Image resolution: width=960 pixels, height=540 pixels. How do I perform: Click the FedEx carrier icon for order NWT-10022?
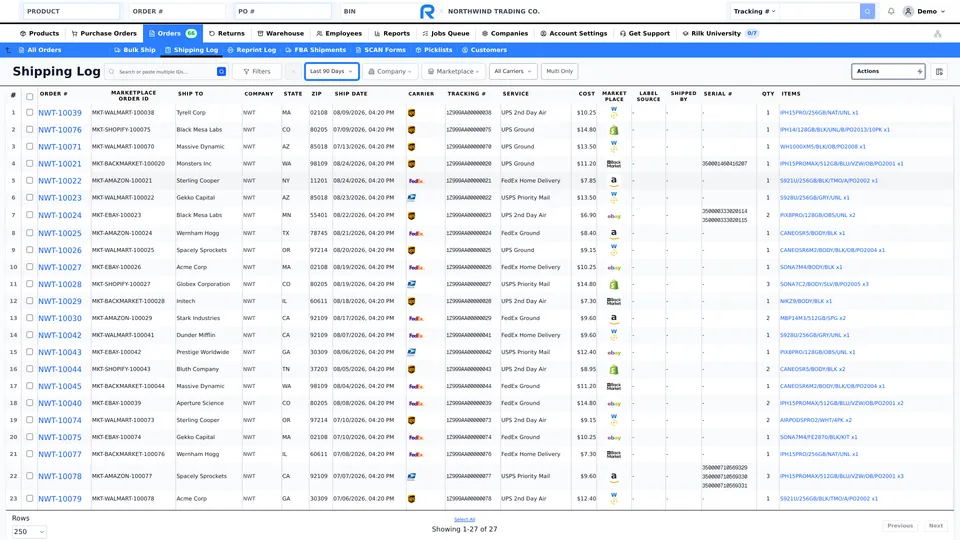416,181
